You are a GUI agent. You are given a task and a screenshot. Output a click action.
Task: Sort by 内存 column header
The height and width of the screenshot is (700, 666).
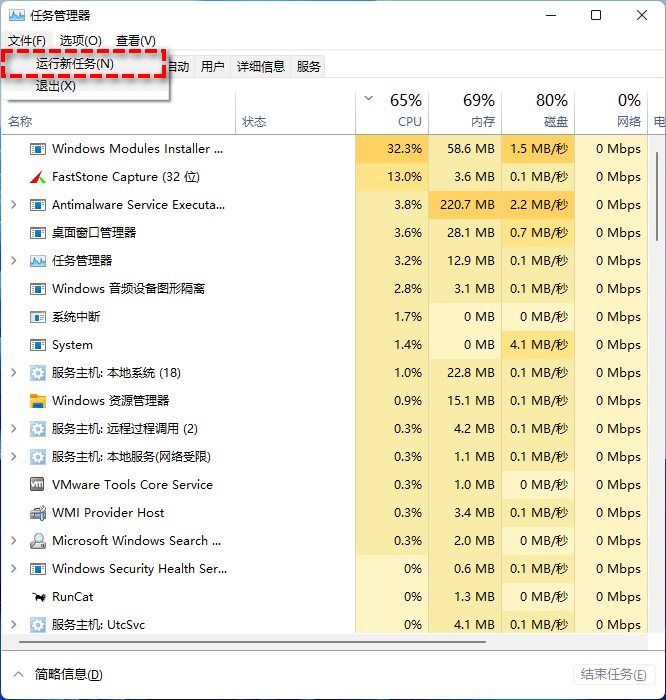point(478,110)
